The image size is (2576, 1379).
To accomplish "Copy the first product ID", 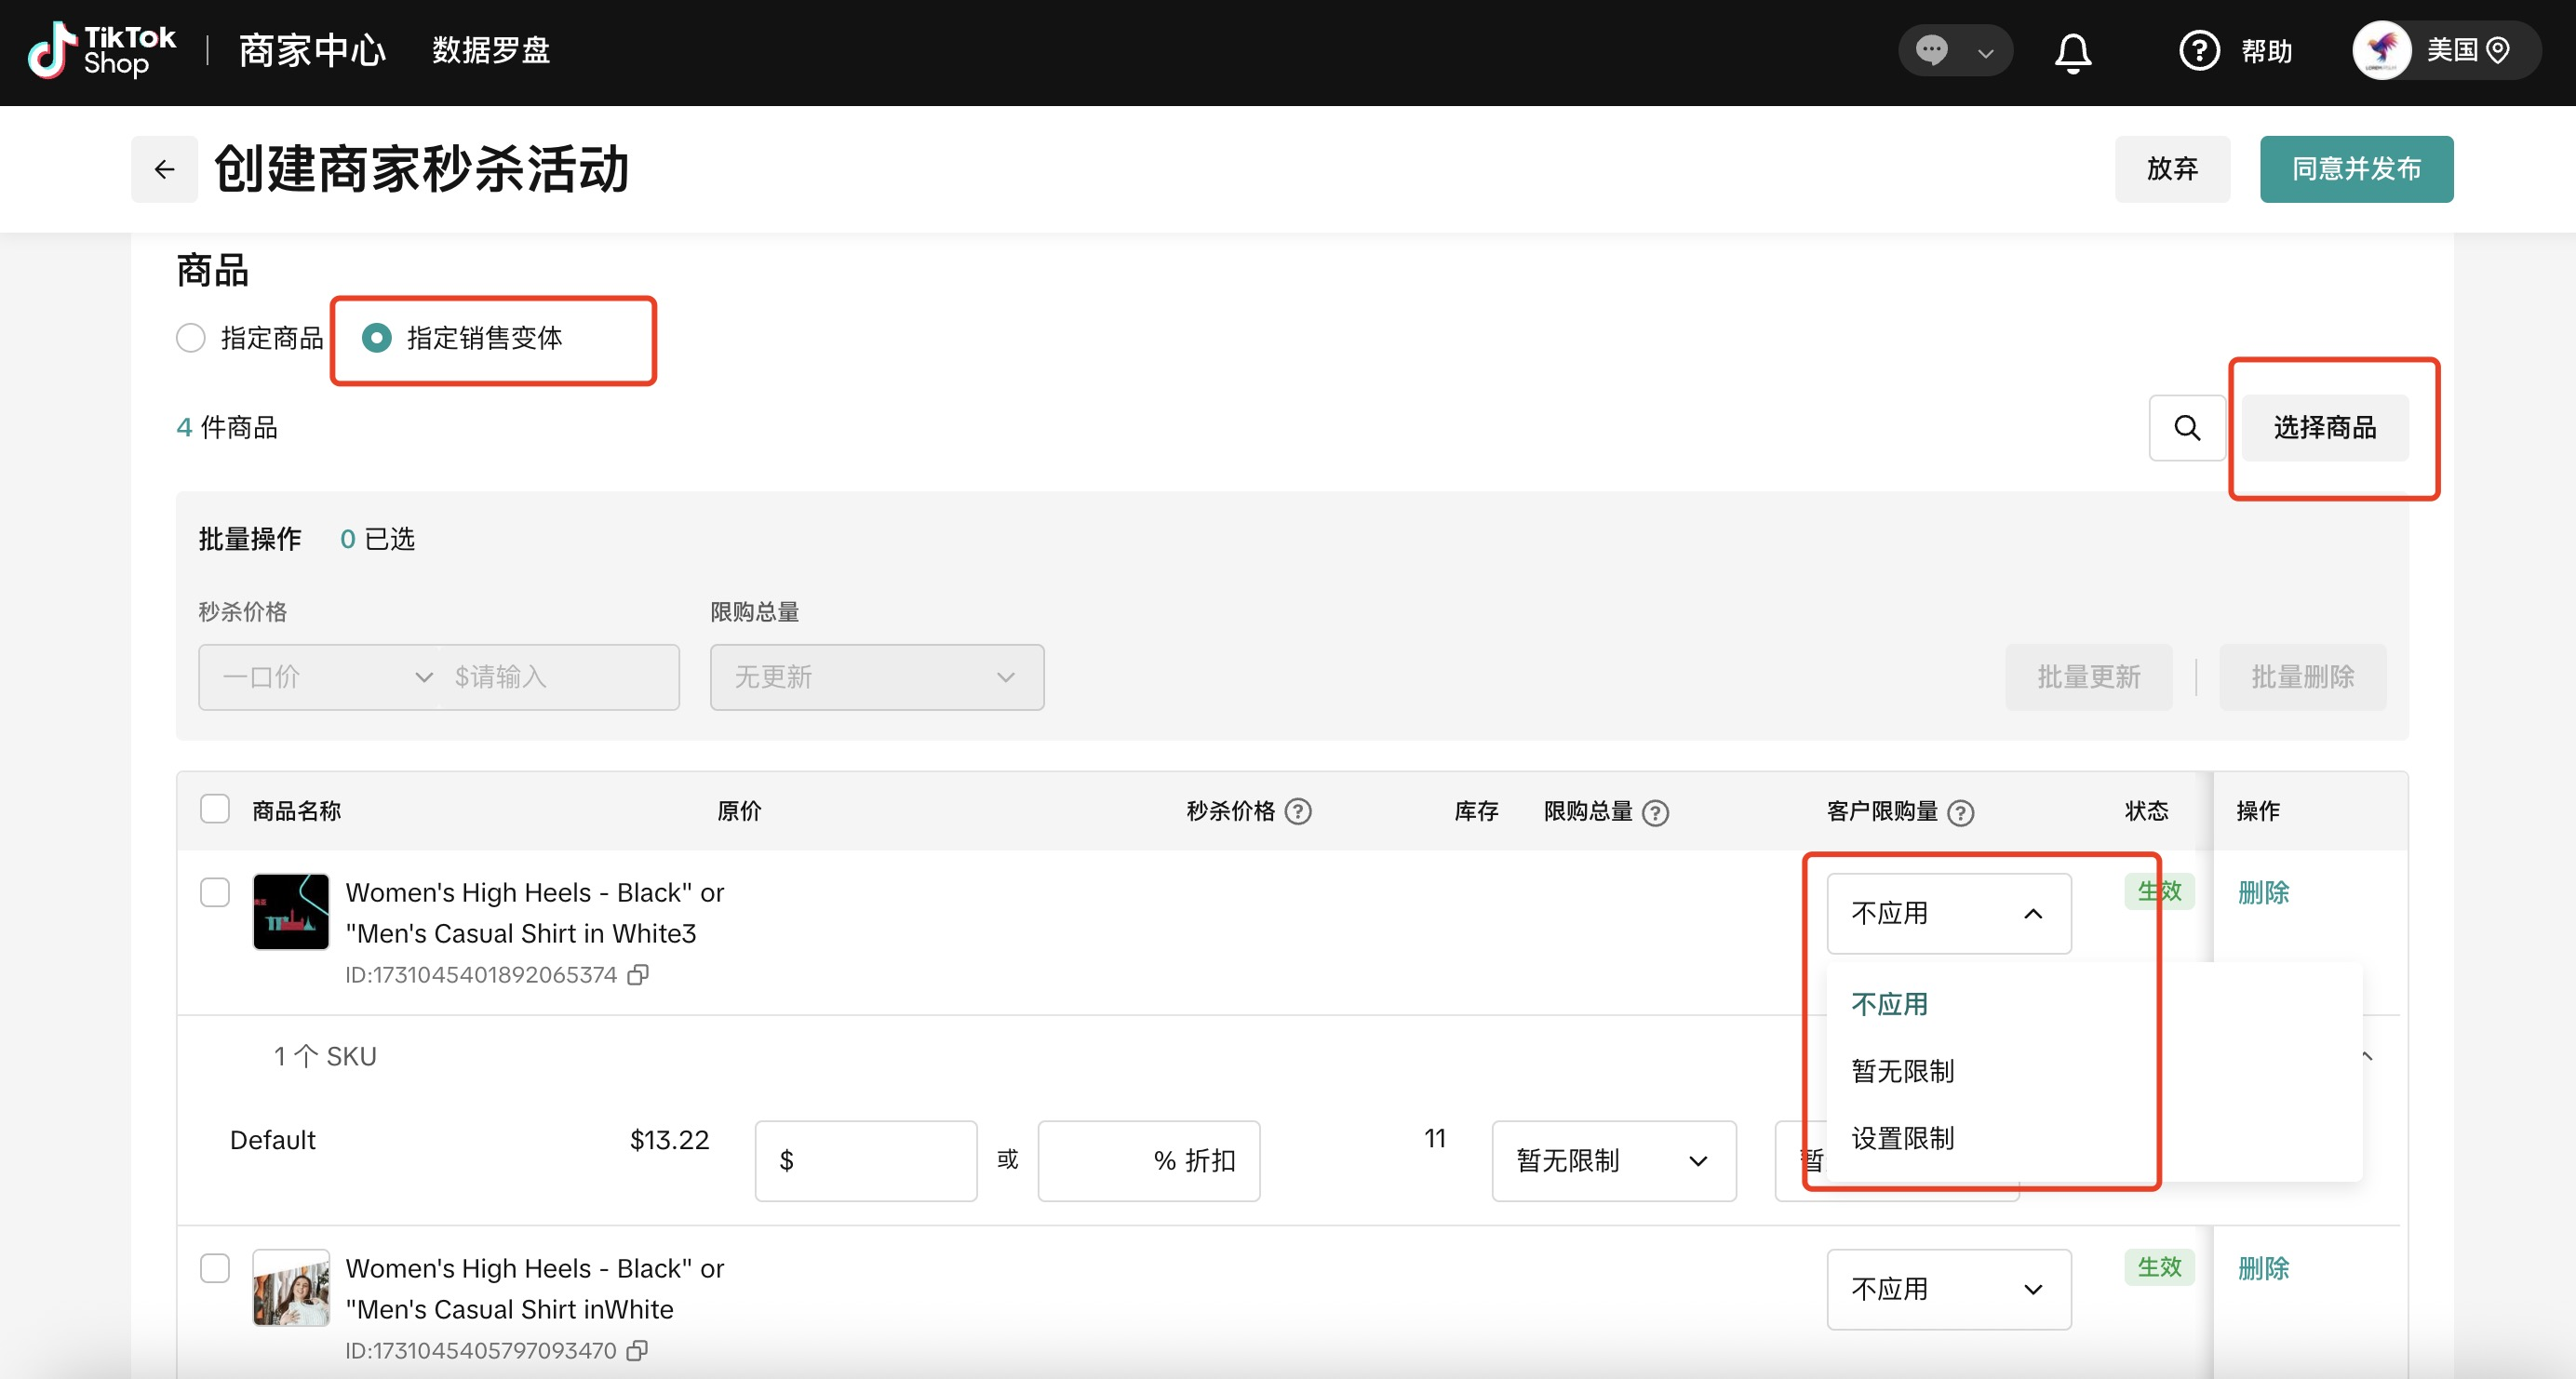I will tap(638, 974).
